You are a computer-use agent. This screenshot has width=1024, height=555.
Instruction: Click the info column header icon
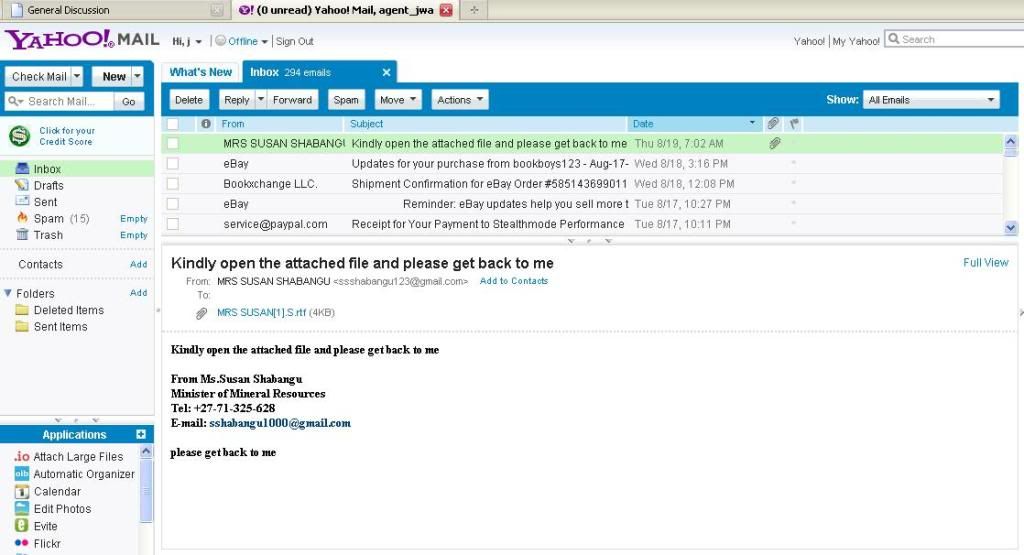tap(206, 123)
